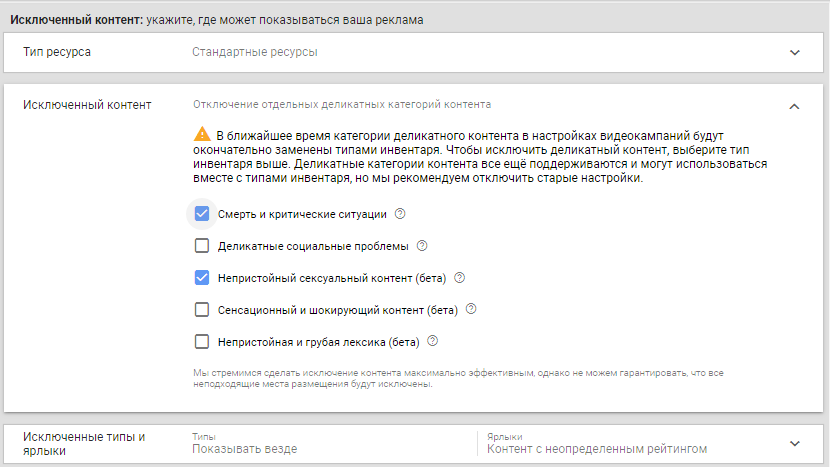Enable "Деликатные социальные проблемы" checkbox

point(202,246)
